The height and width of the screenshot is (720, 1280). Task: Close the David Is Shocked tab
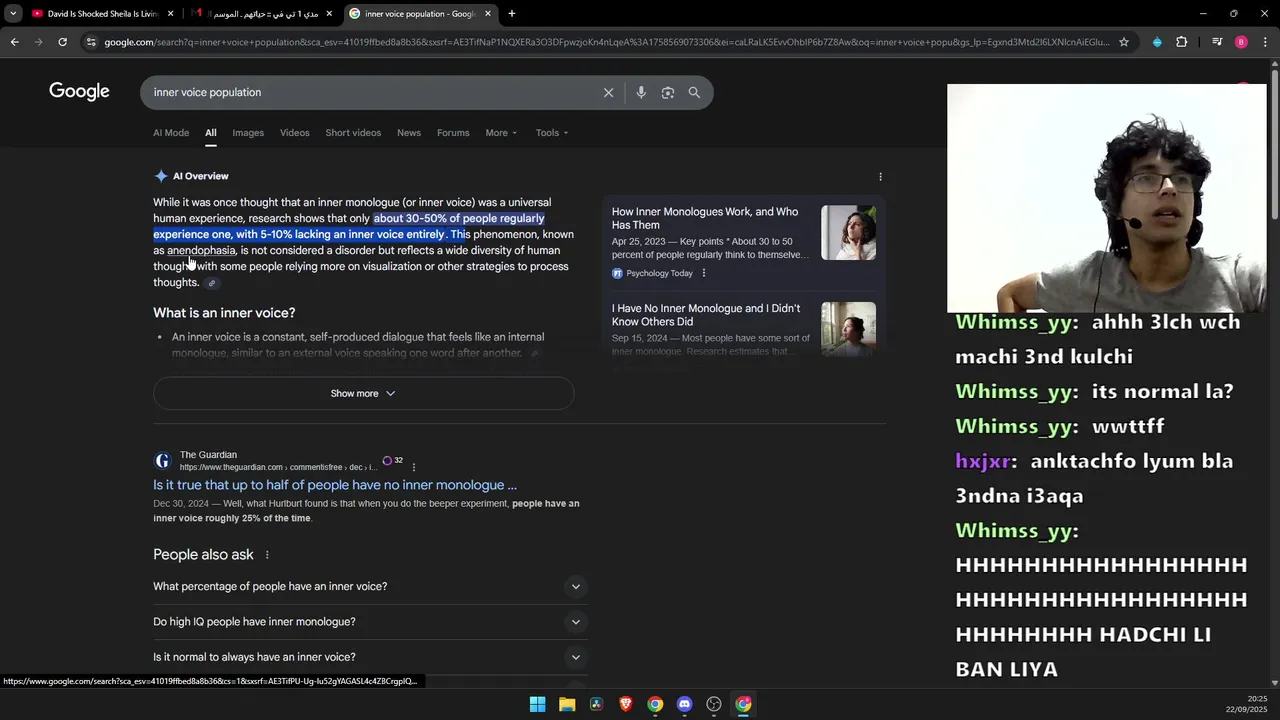pyautogui.click(x=170, y=14)
